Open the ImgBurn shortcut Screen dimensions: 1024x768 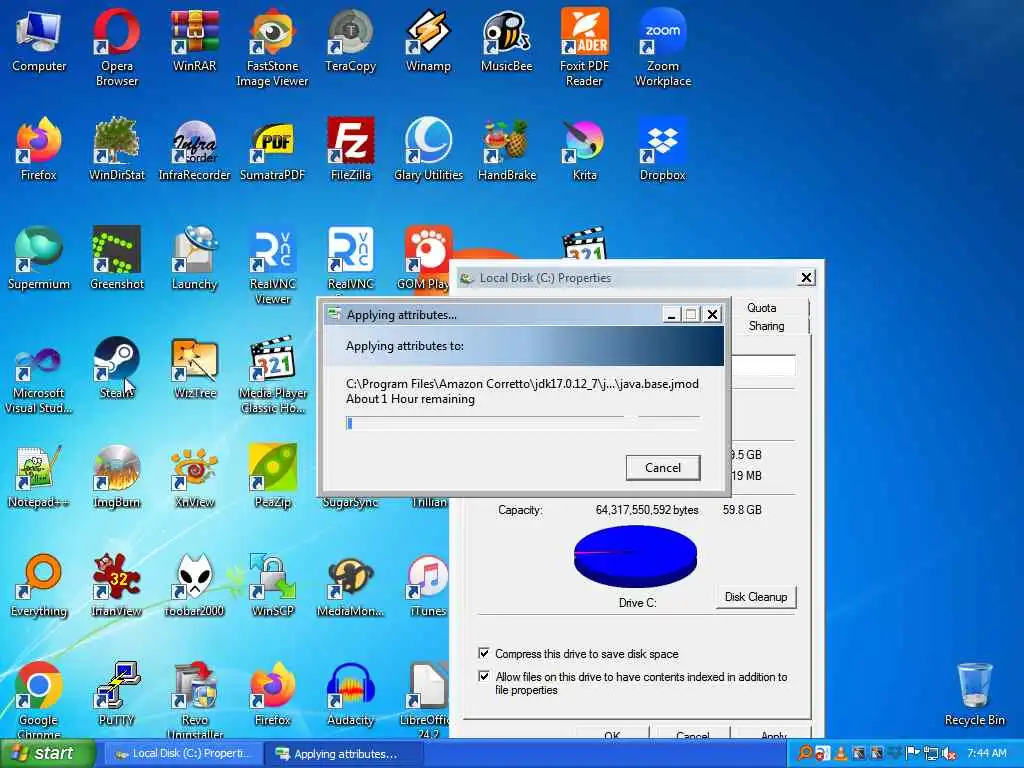tap(117, 477)
